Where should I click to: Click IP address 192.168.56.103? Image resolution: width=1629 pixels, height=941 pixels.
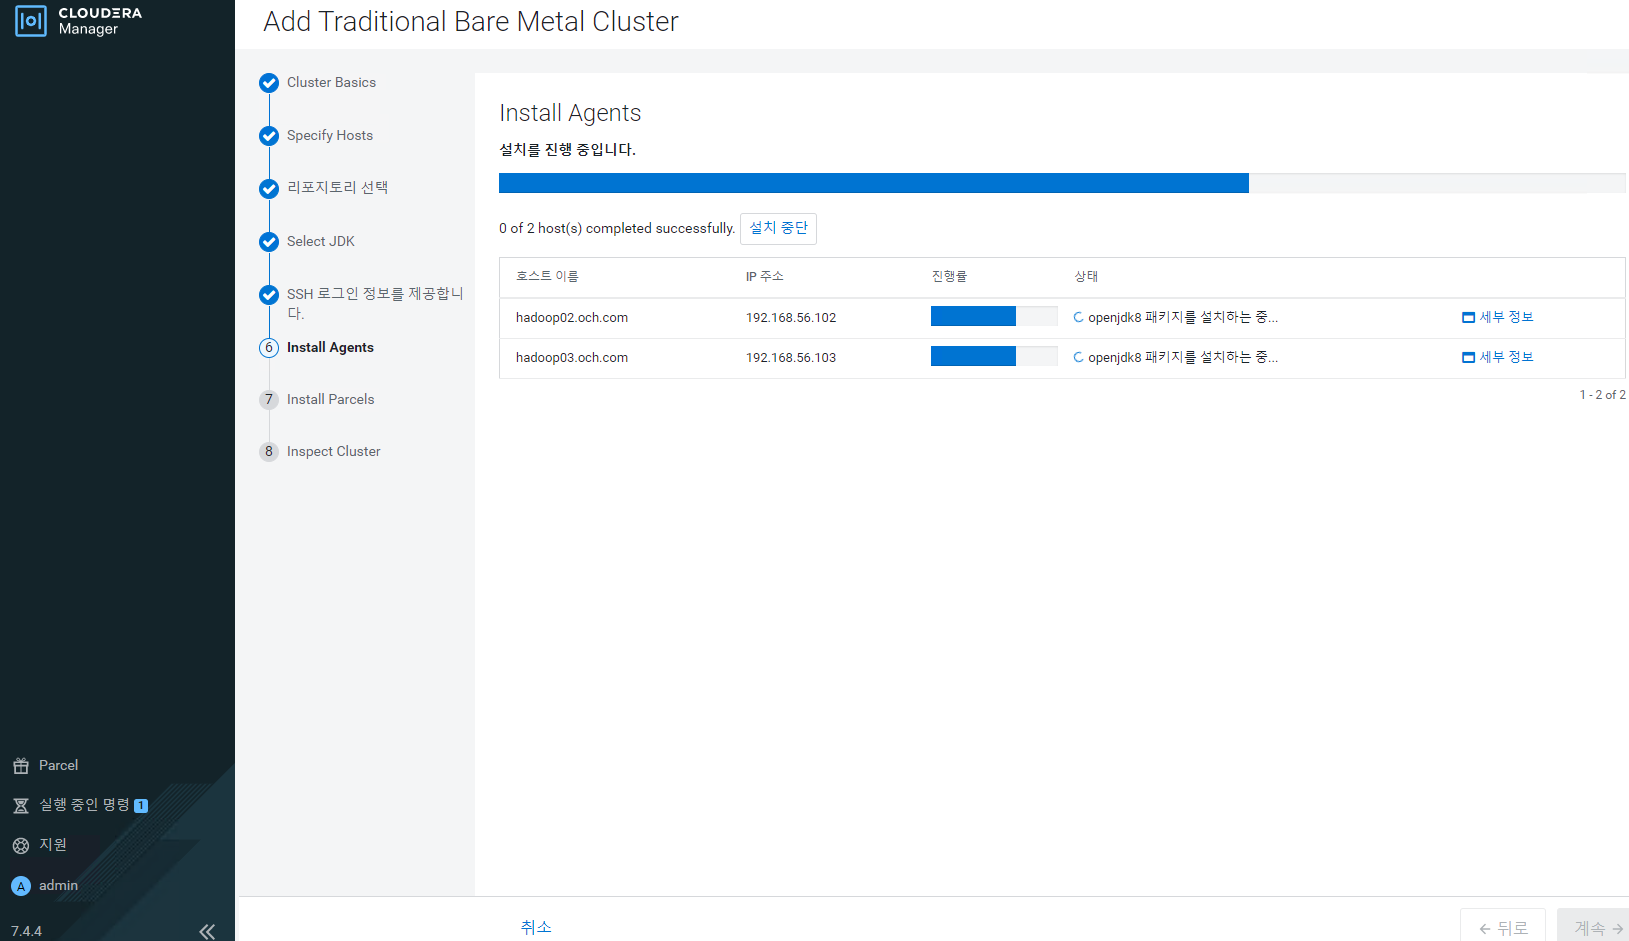pos(791,358)
